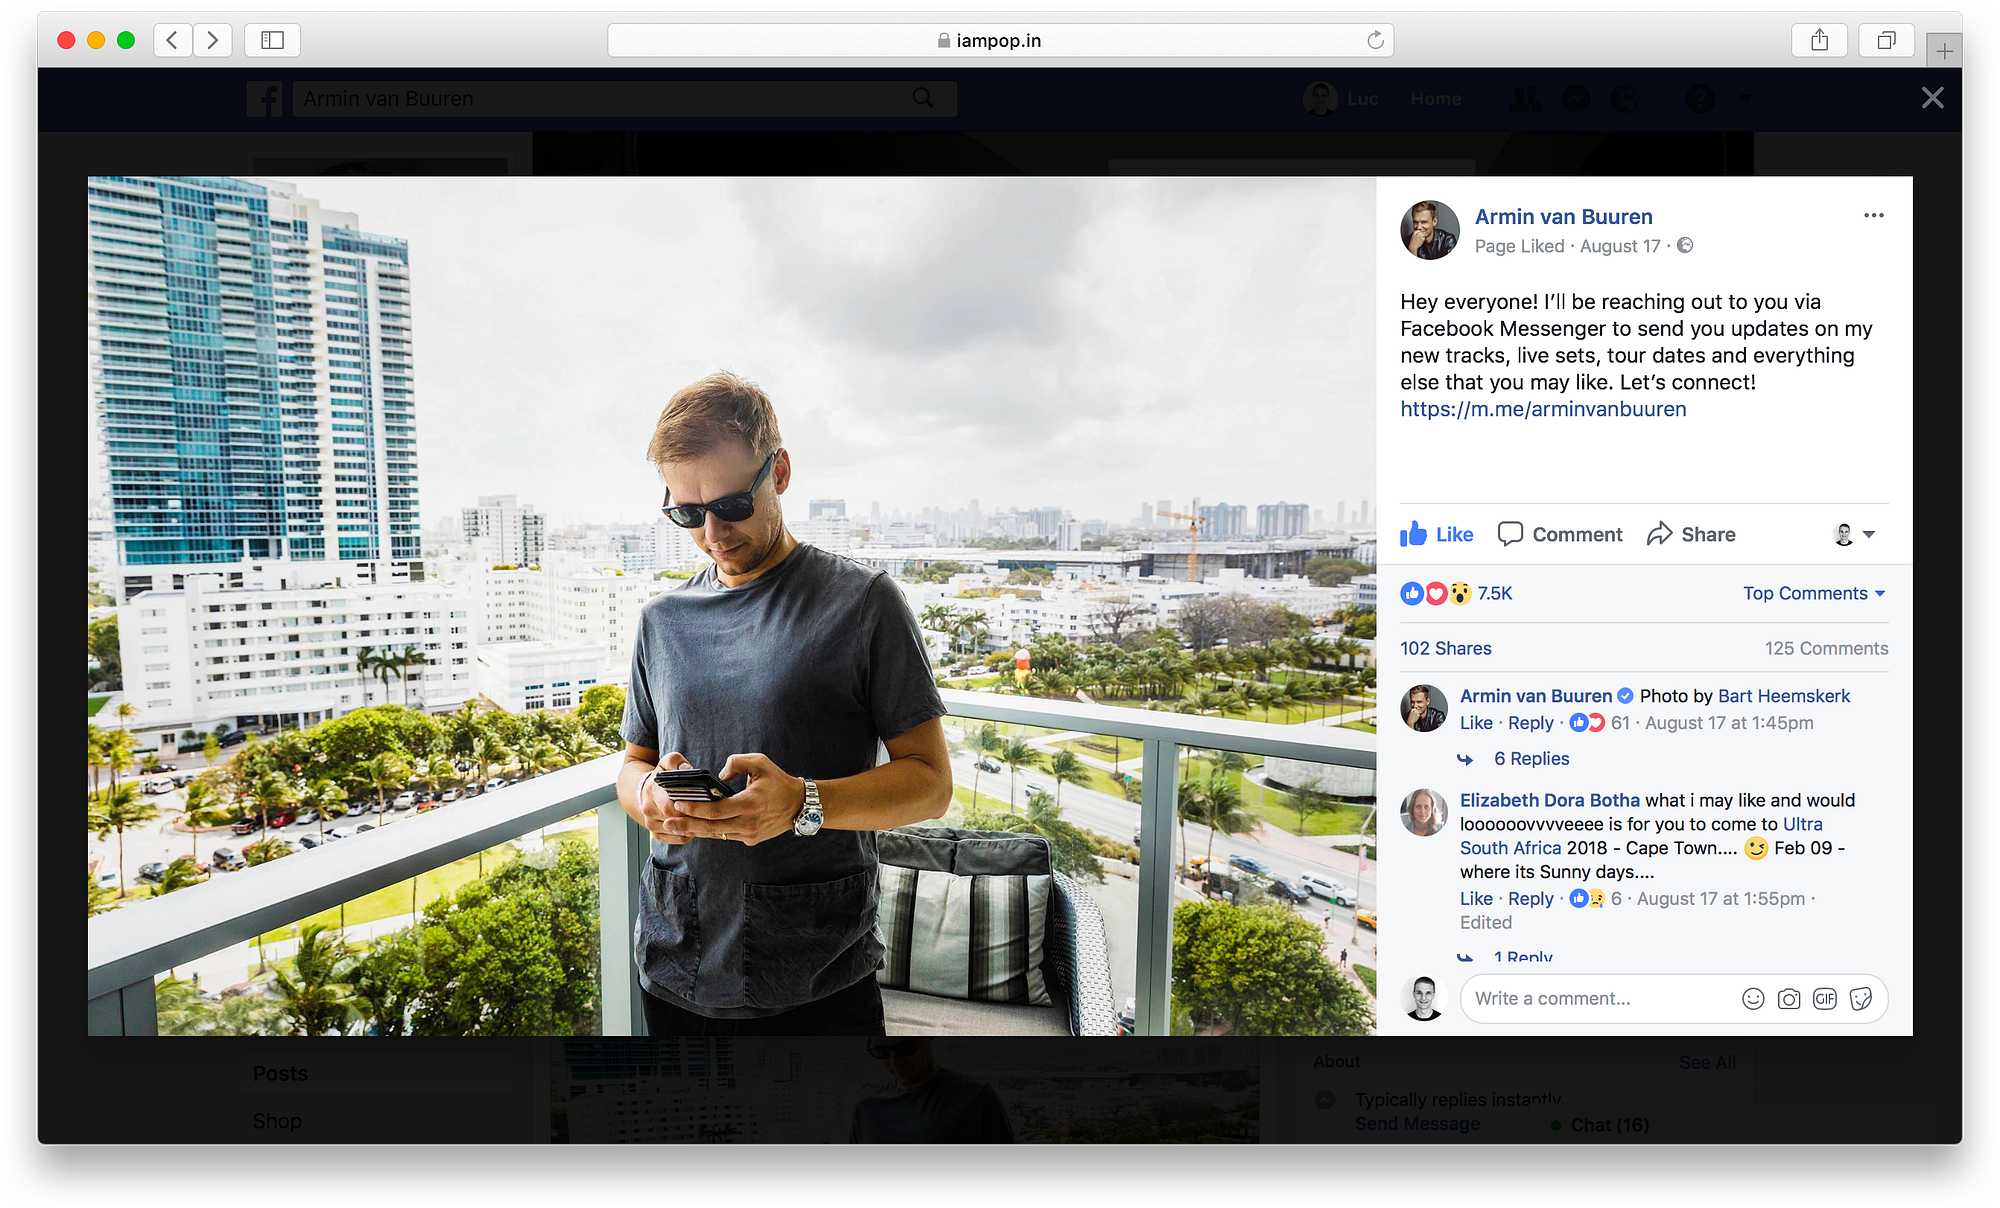Expand the 6 Replies thread
The image size is (2000, 1208).
click(x=1531, y=758)
